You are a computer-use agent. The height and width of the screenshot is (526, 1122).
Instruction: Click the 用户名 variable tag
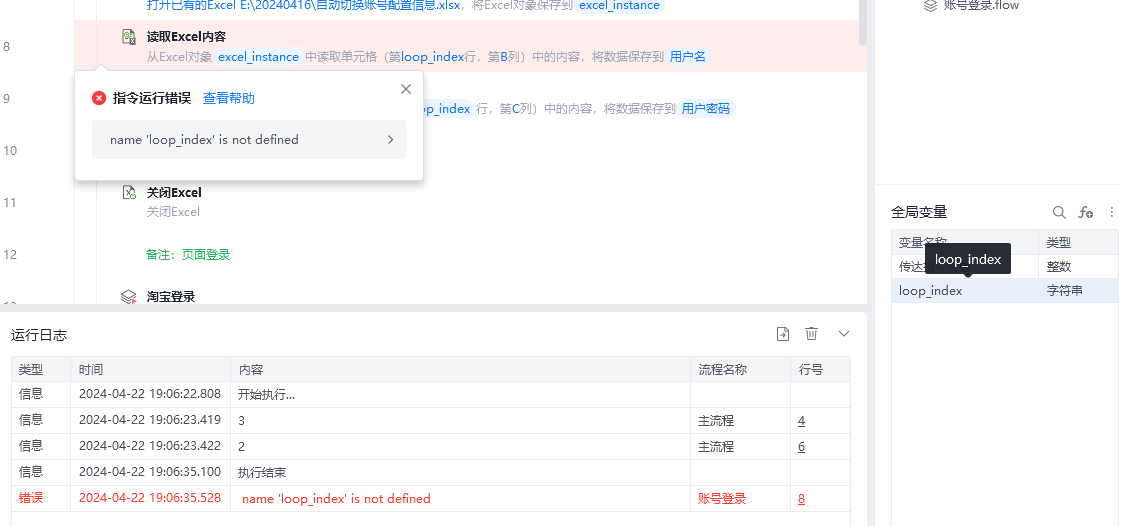point(688,57)
